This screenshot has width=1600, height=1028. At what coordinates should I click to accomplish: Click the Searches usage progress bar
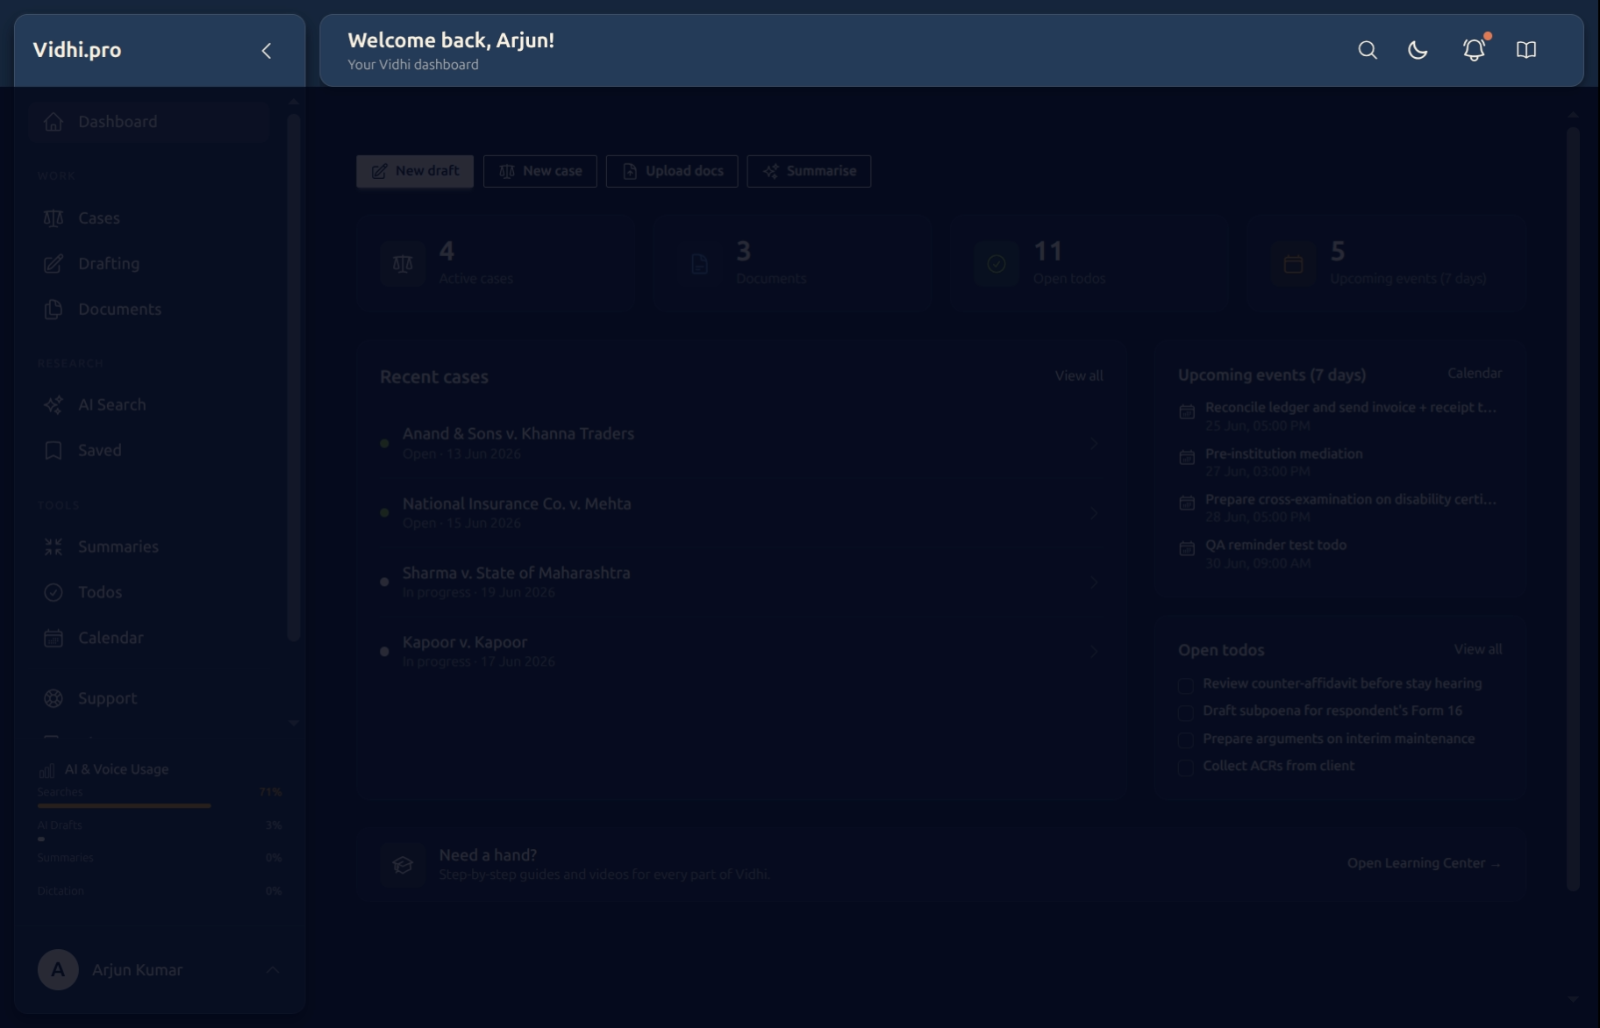coord(159,805)
